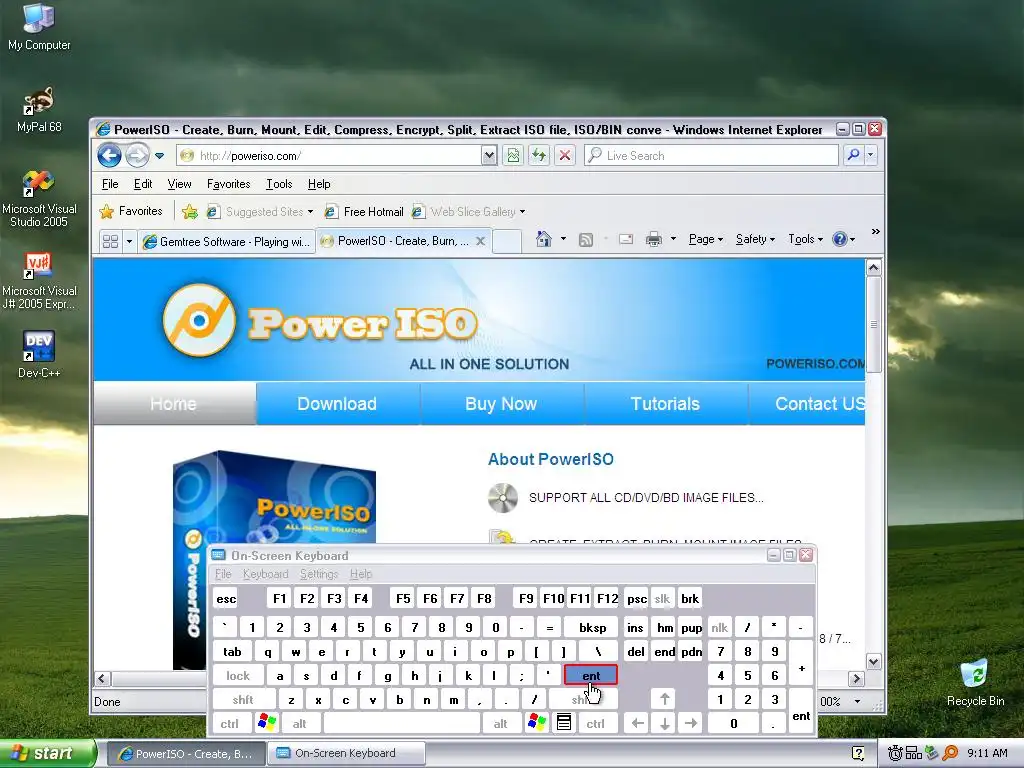The image size is (1024, 768).
Task: Expand Web Slice Gallery dropdown
Action: [522, 212]
